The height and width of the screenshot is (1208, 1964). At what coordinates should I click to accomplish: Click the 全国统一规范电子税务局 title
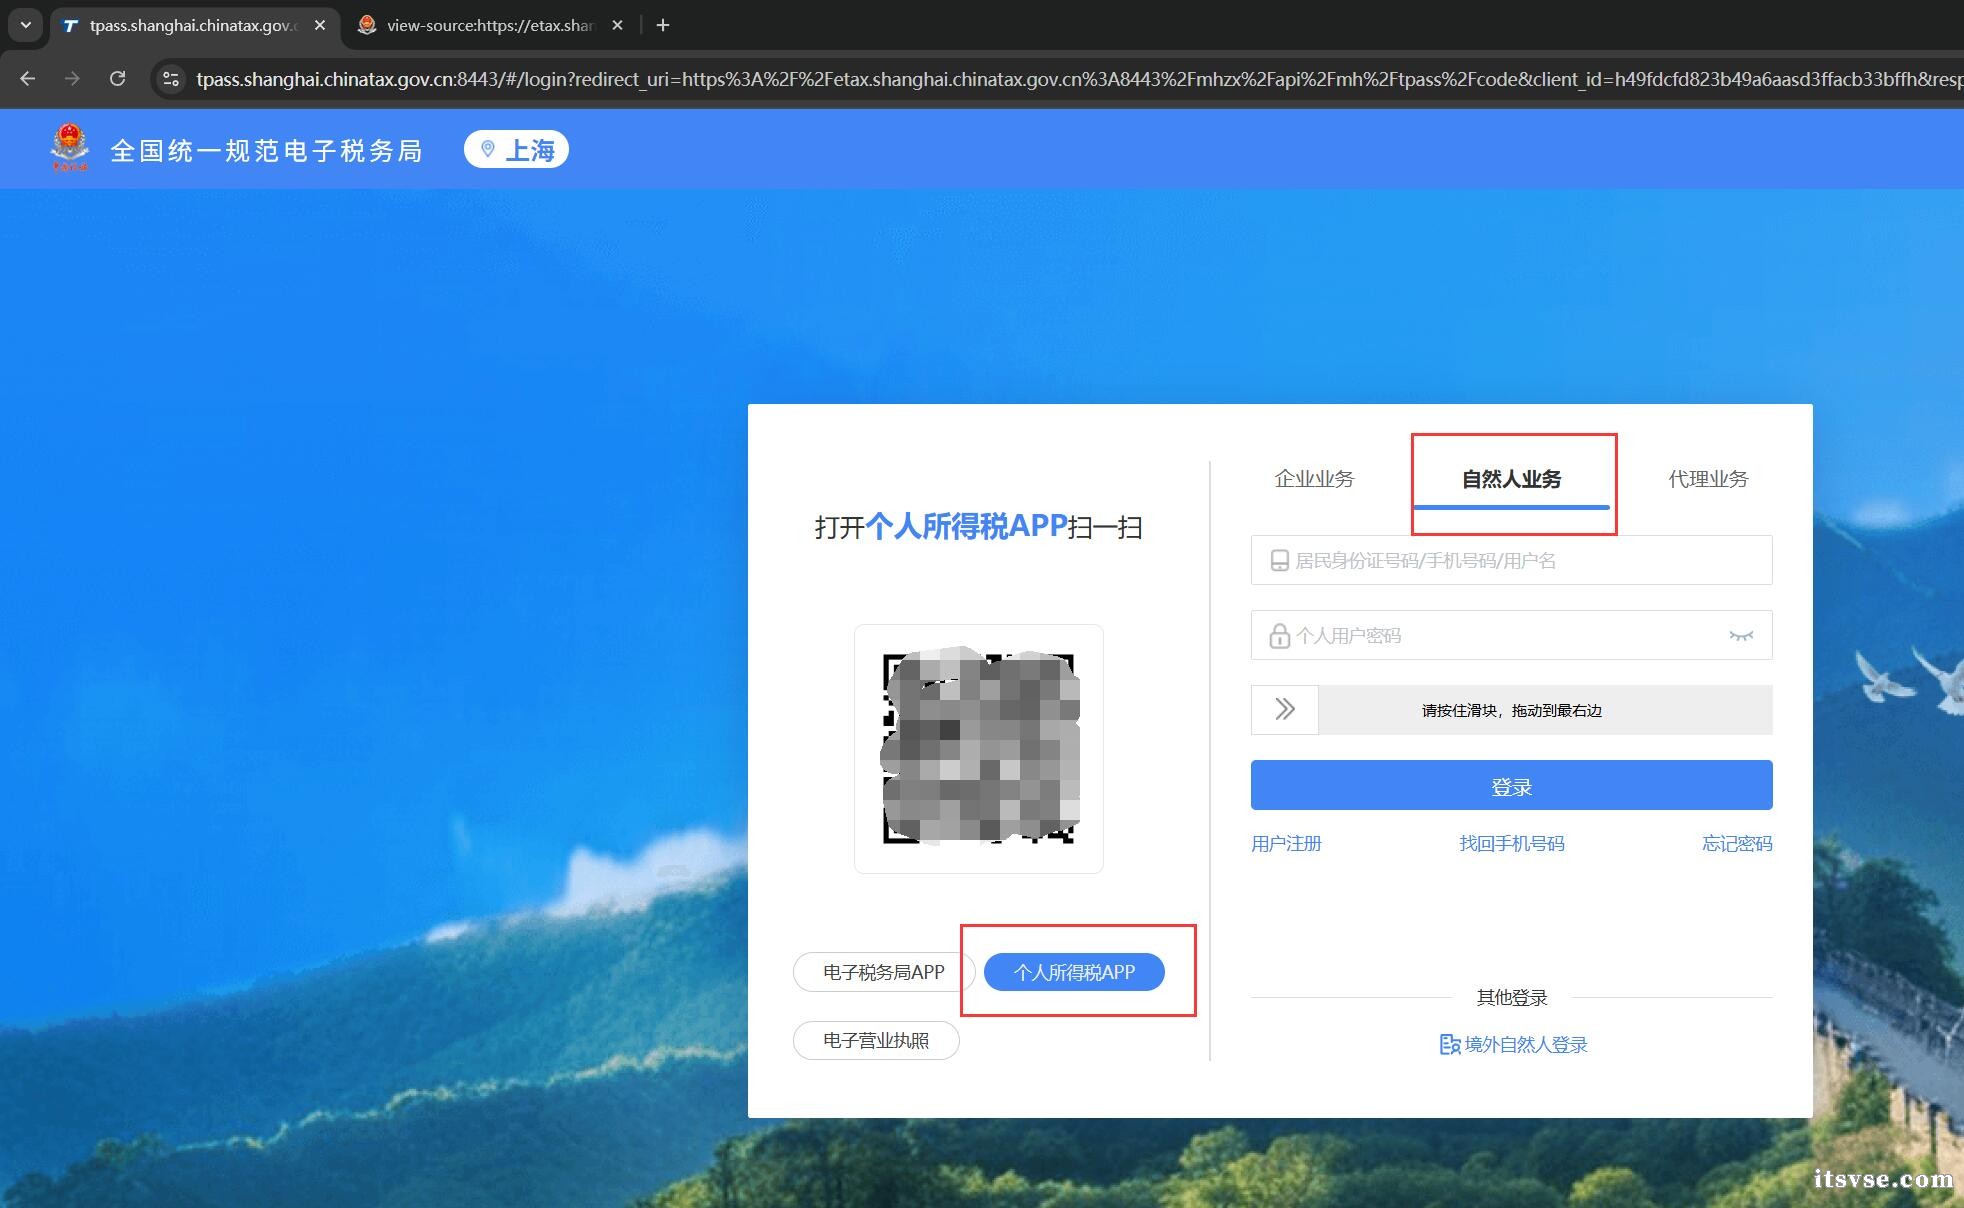click(x=267, y=151)
